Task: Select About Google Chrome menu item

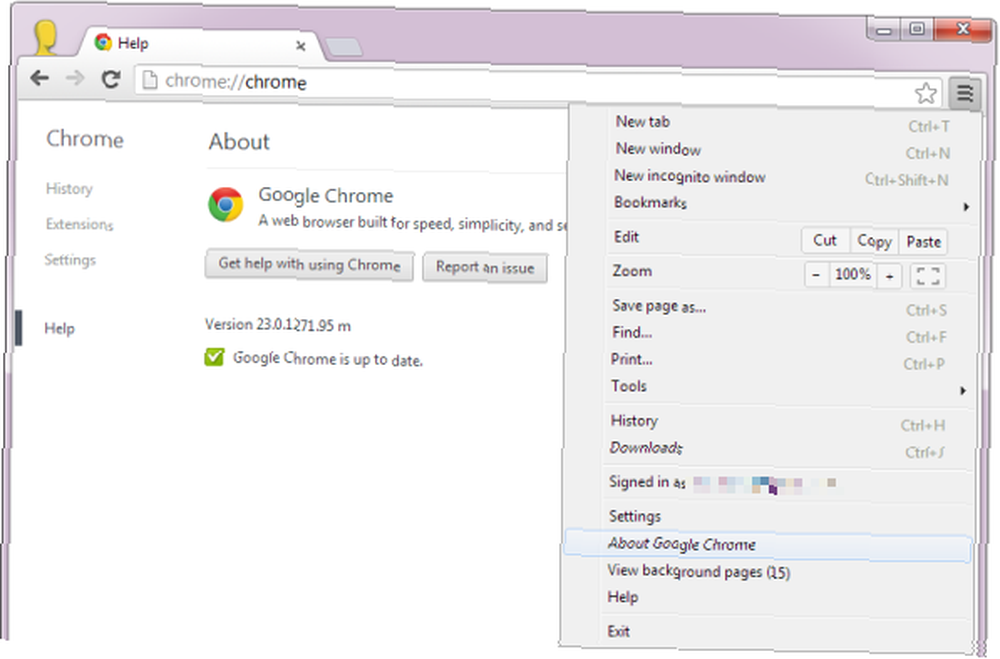Action: pyautogui.click(x=768, y=545)
